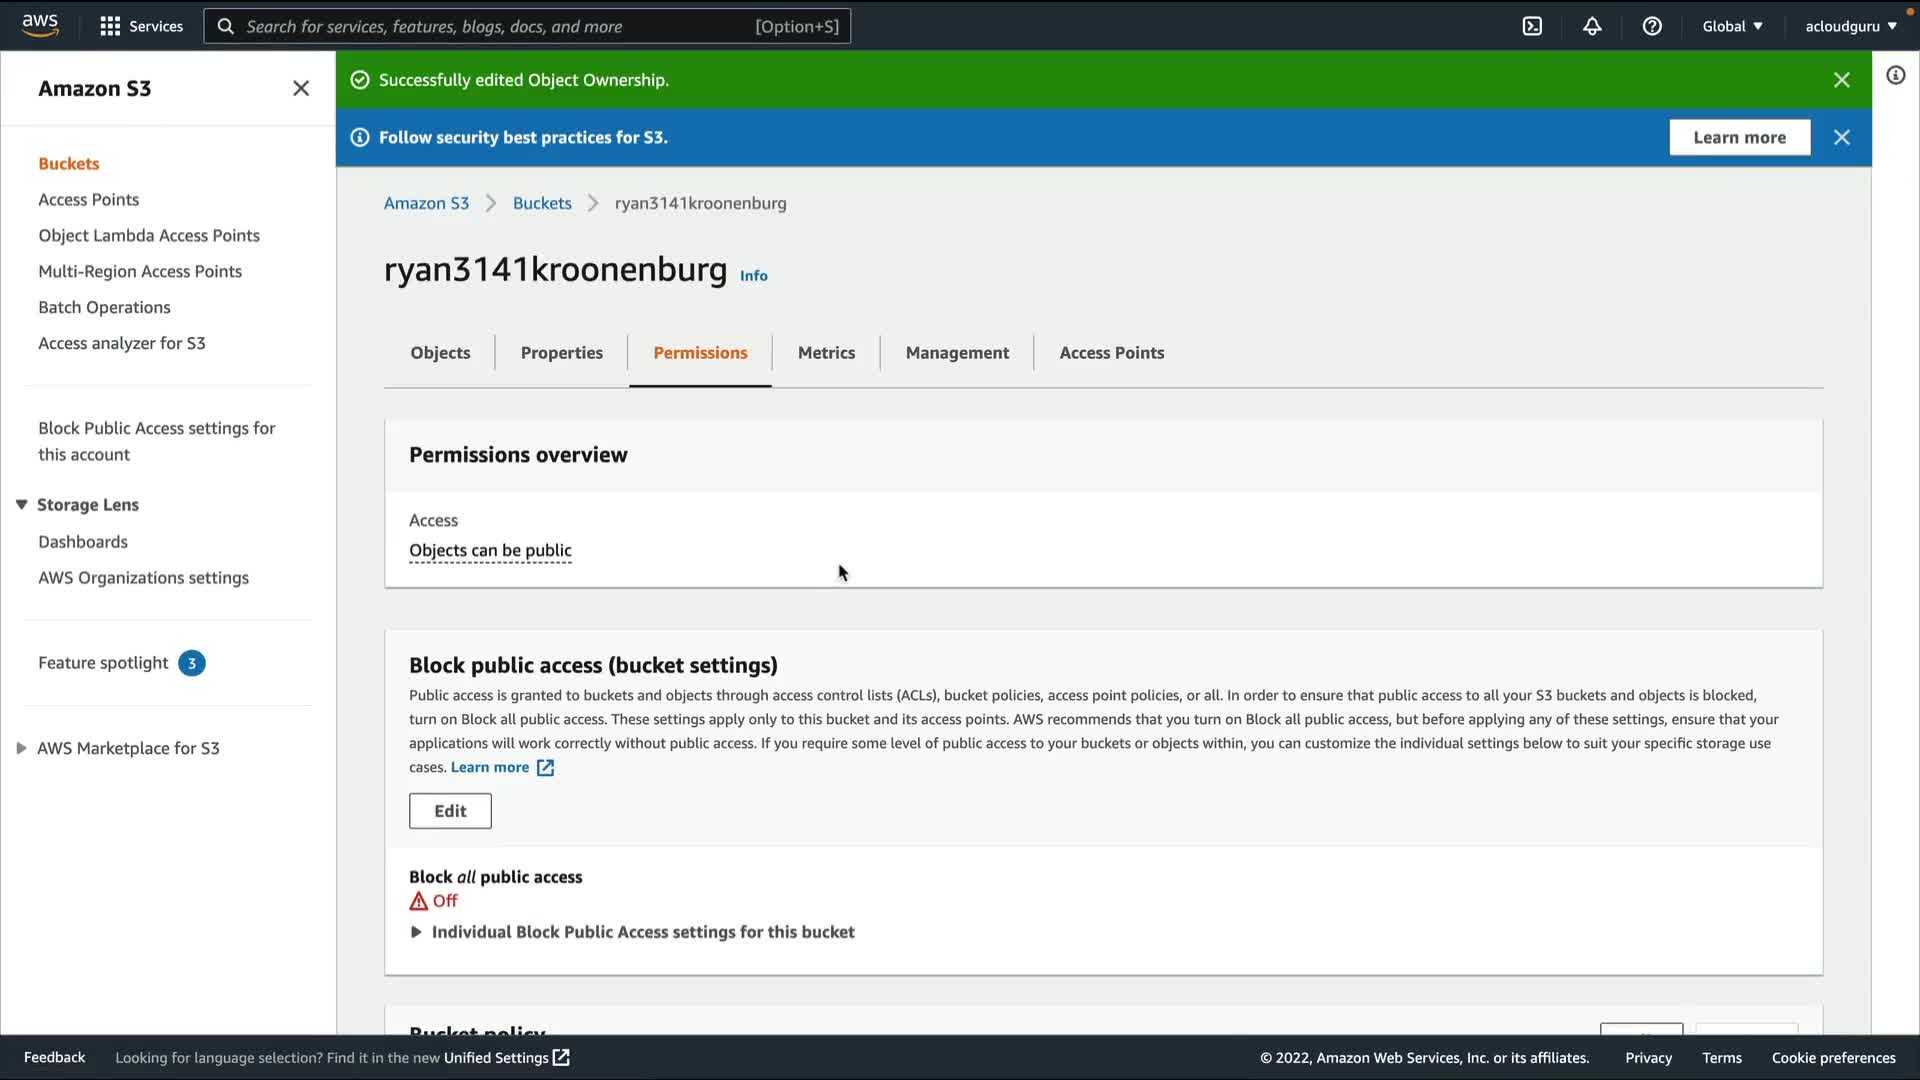Dismiss the green success banner
This screenshot has width=1920, height=1080.
tap(1841, 80)
